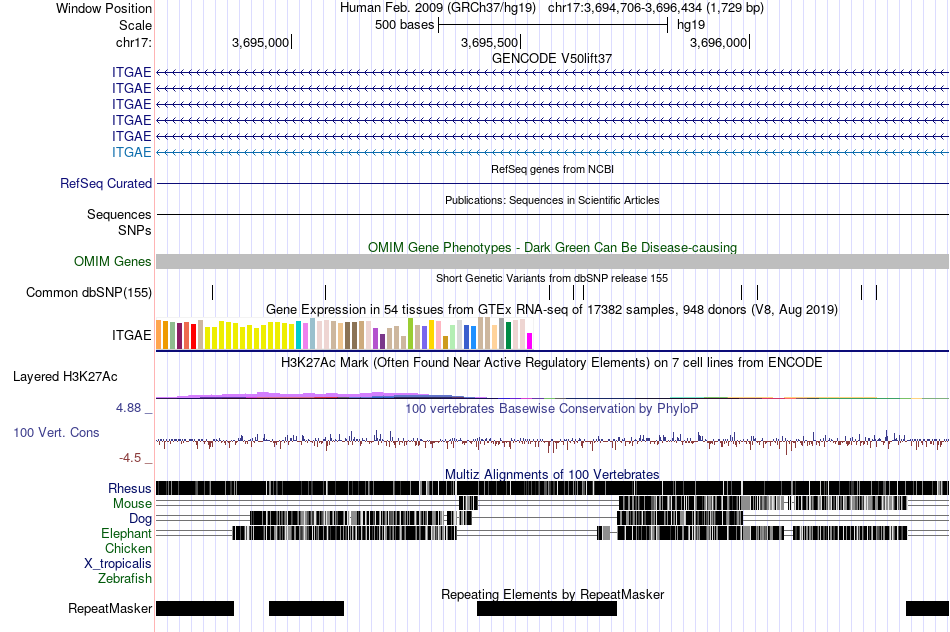Click the gray OMIM Genes bar
Image resolution: width=950 pixels, height=632 pixels.
click(x=552, y=261)
